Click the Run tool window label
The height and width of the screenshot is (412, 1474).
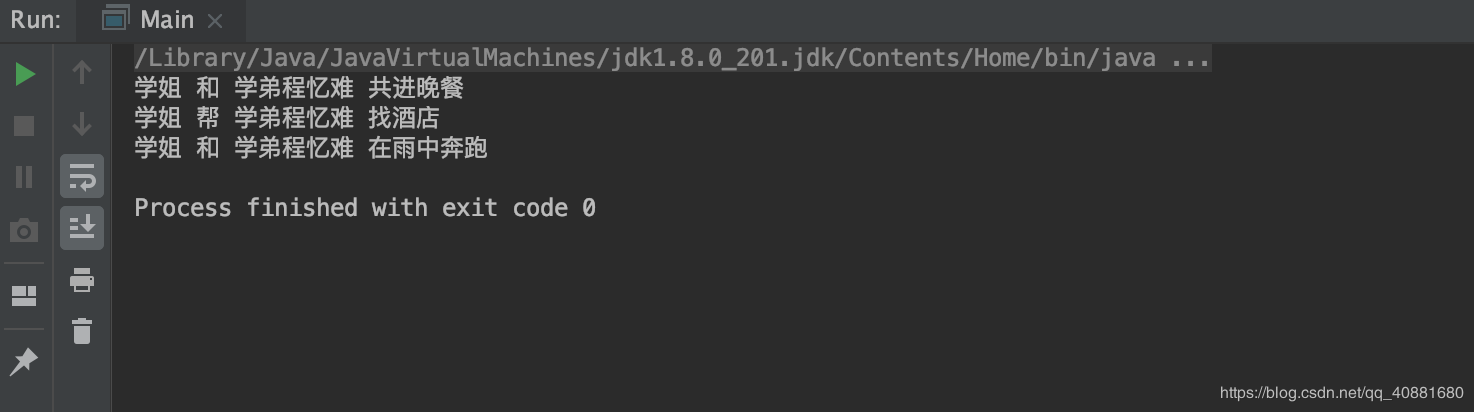(36, 20)
